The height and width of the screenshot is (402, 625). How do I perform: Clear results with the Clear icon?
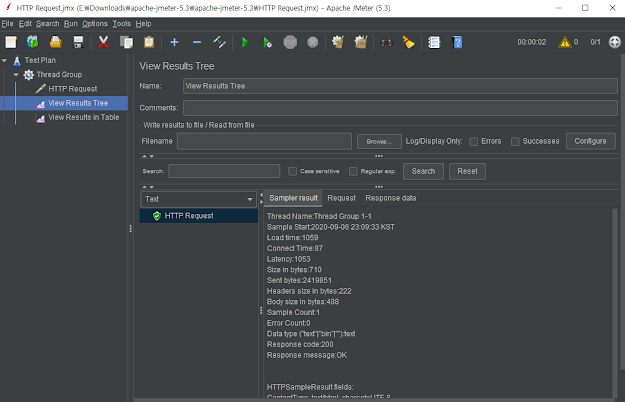point(338,42)
